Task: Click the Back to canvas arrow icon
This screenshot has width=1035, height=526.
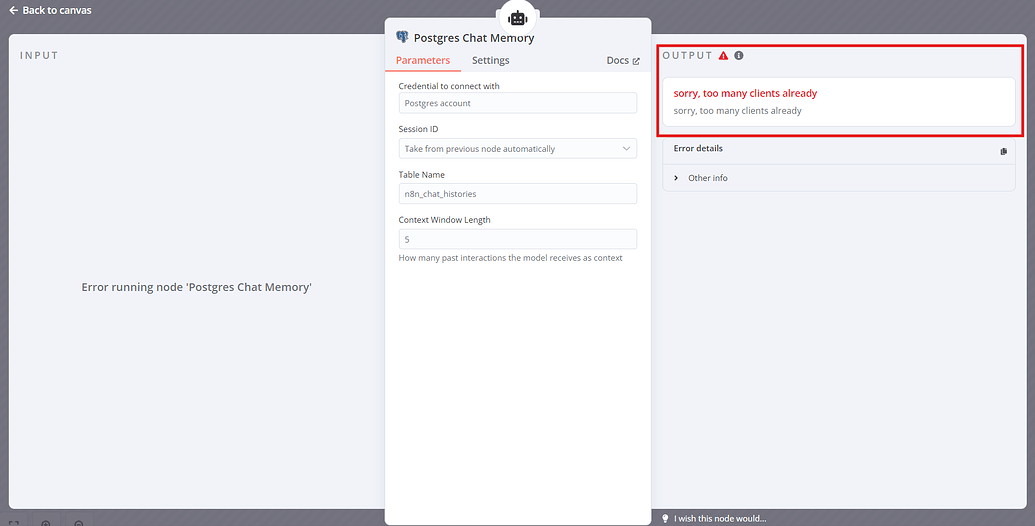Action: tap(13, 11)
